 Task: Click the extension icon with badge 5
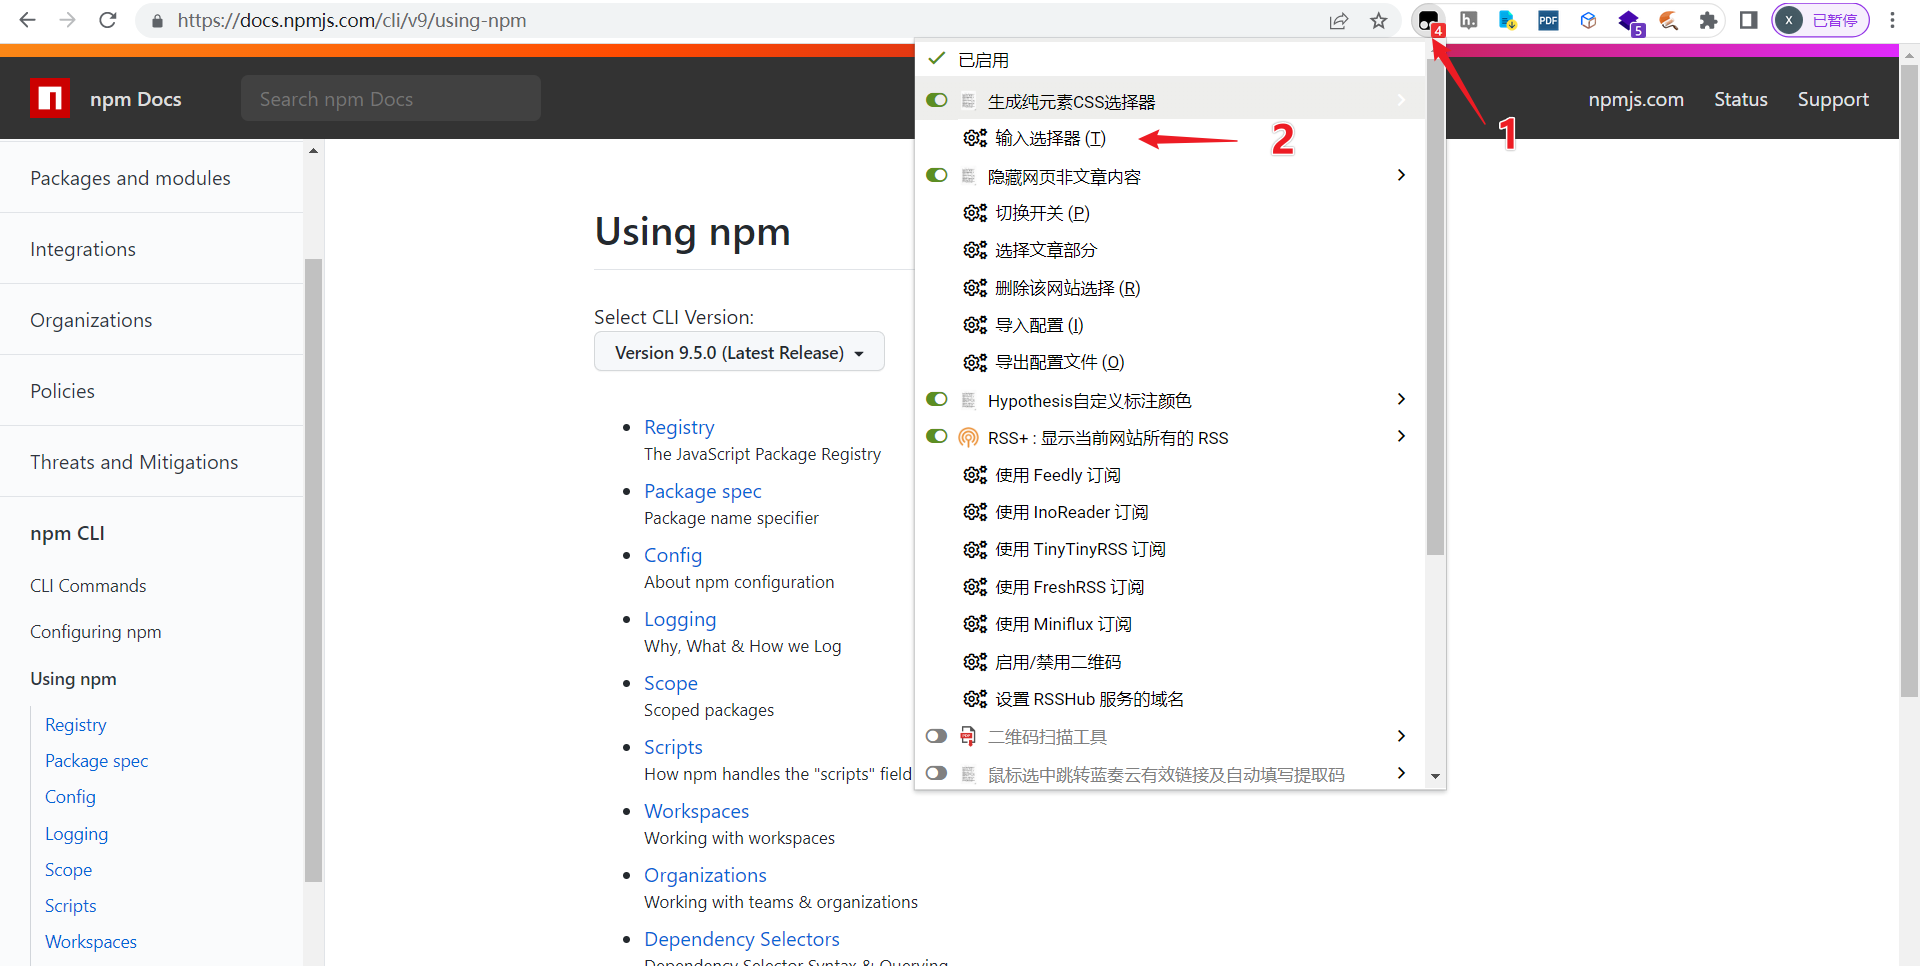[x=1630, y=22]
